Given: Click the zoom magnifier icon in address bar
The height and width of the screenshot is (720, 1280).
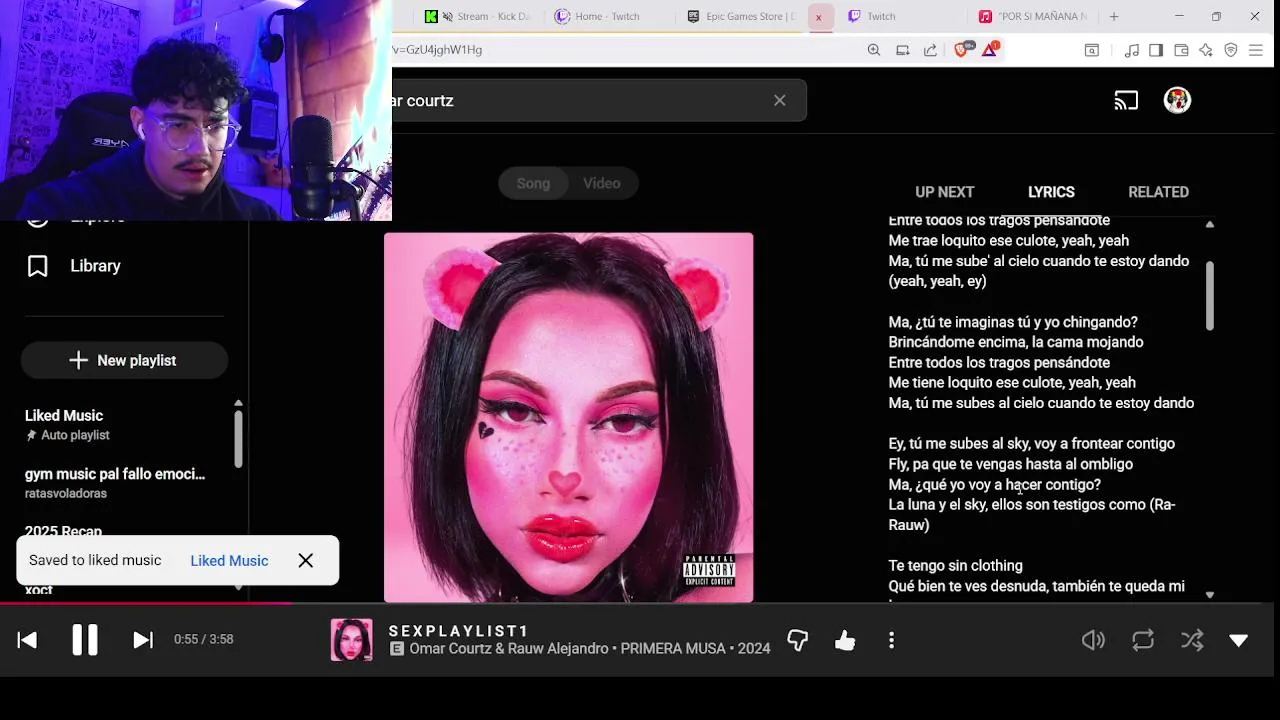Looking at the screenshot, I should [x=874, y=50].
